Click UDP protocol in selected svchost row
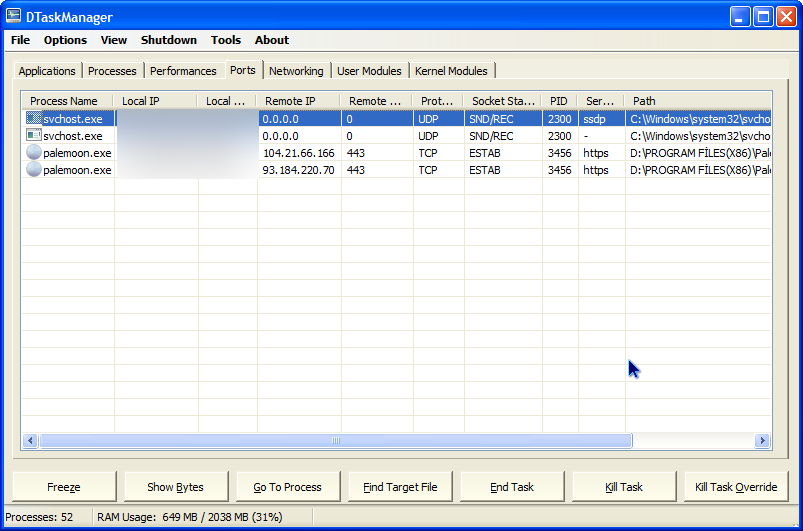The width and height of the screenshot is (803, 531). coord(428,119)
